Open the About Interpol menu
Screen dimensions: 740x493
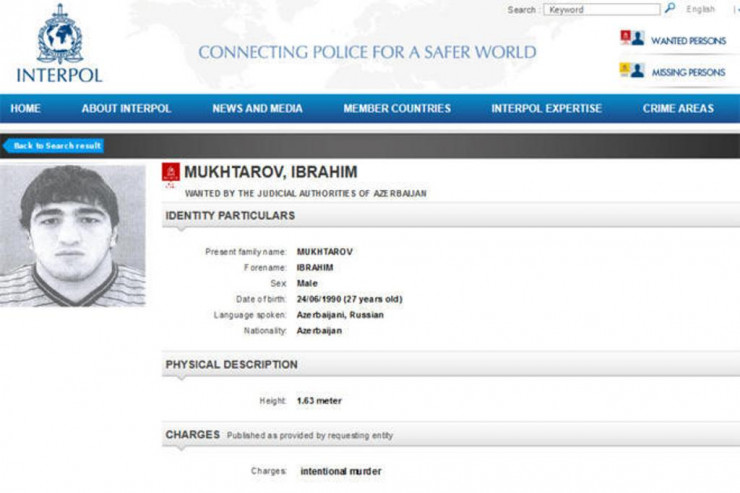coord(126,108)
